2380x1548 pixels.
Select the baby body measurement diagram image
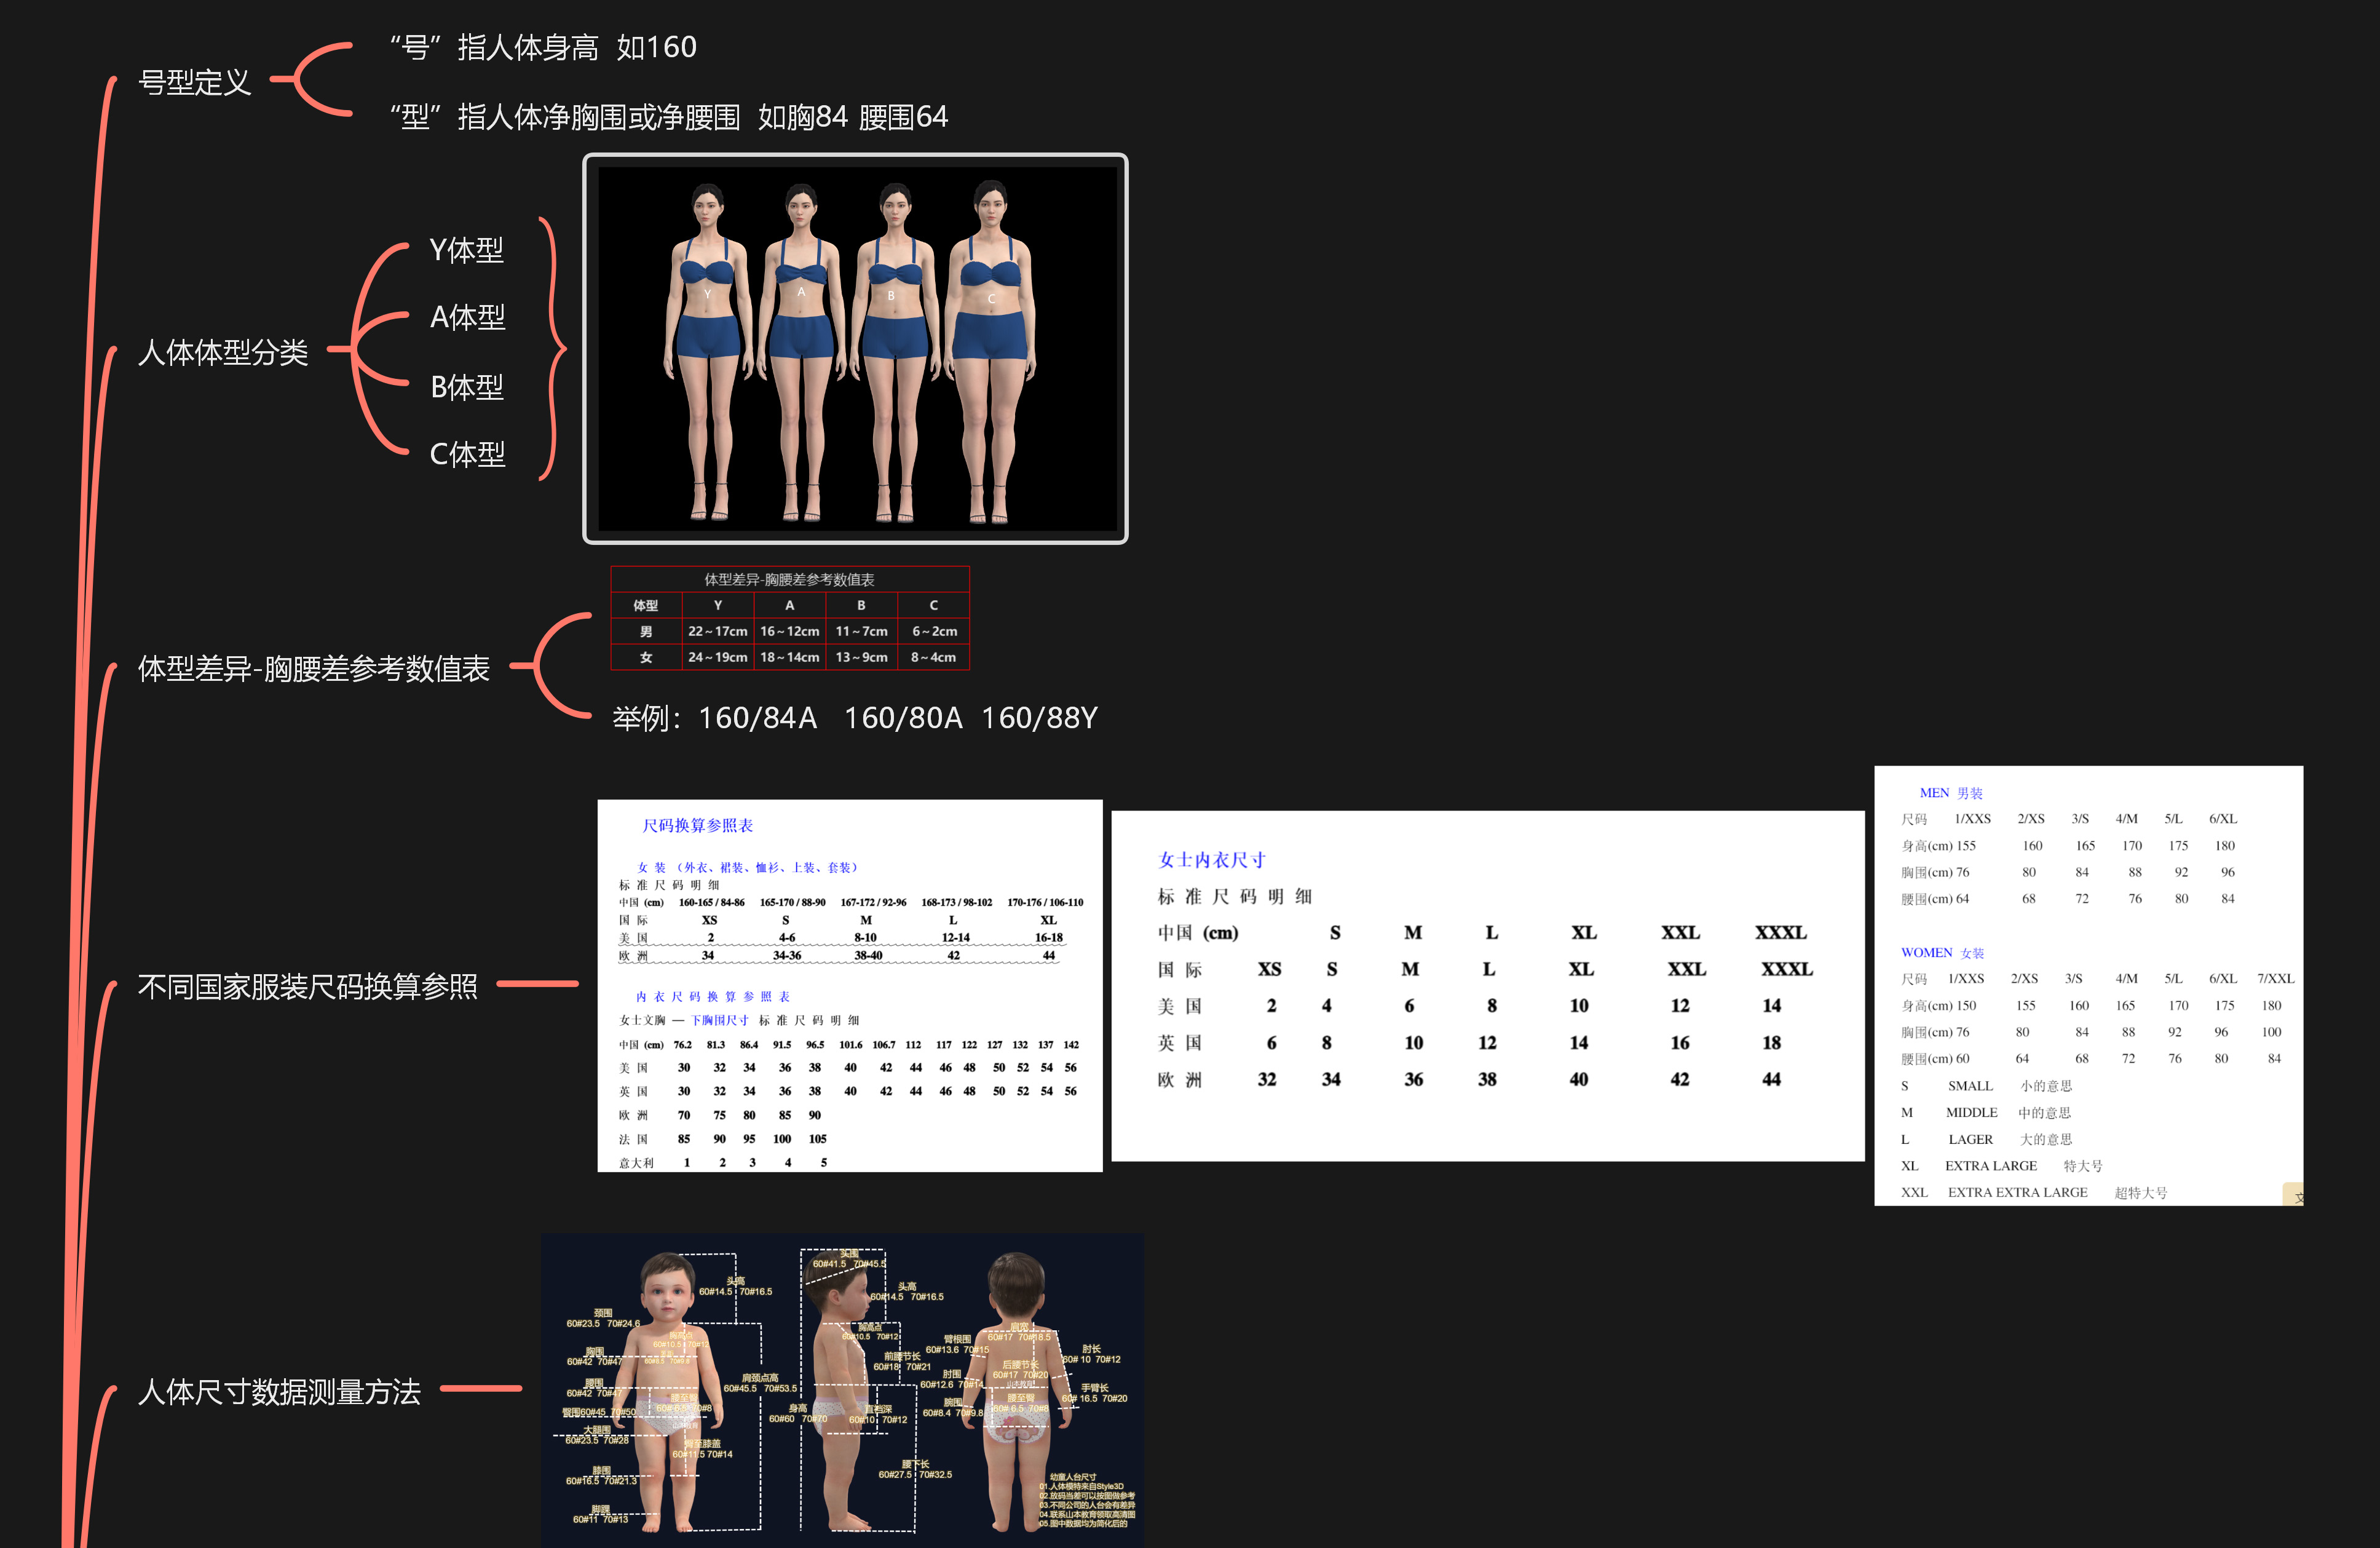pos(842,1390)
